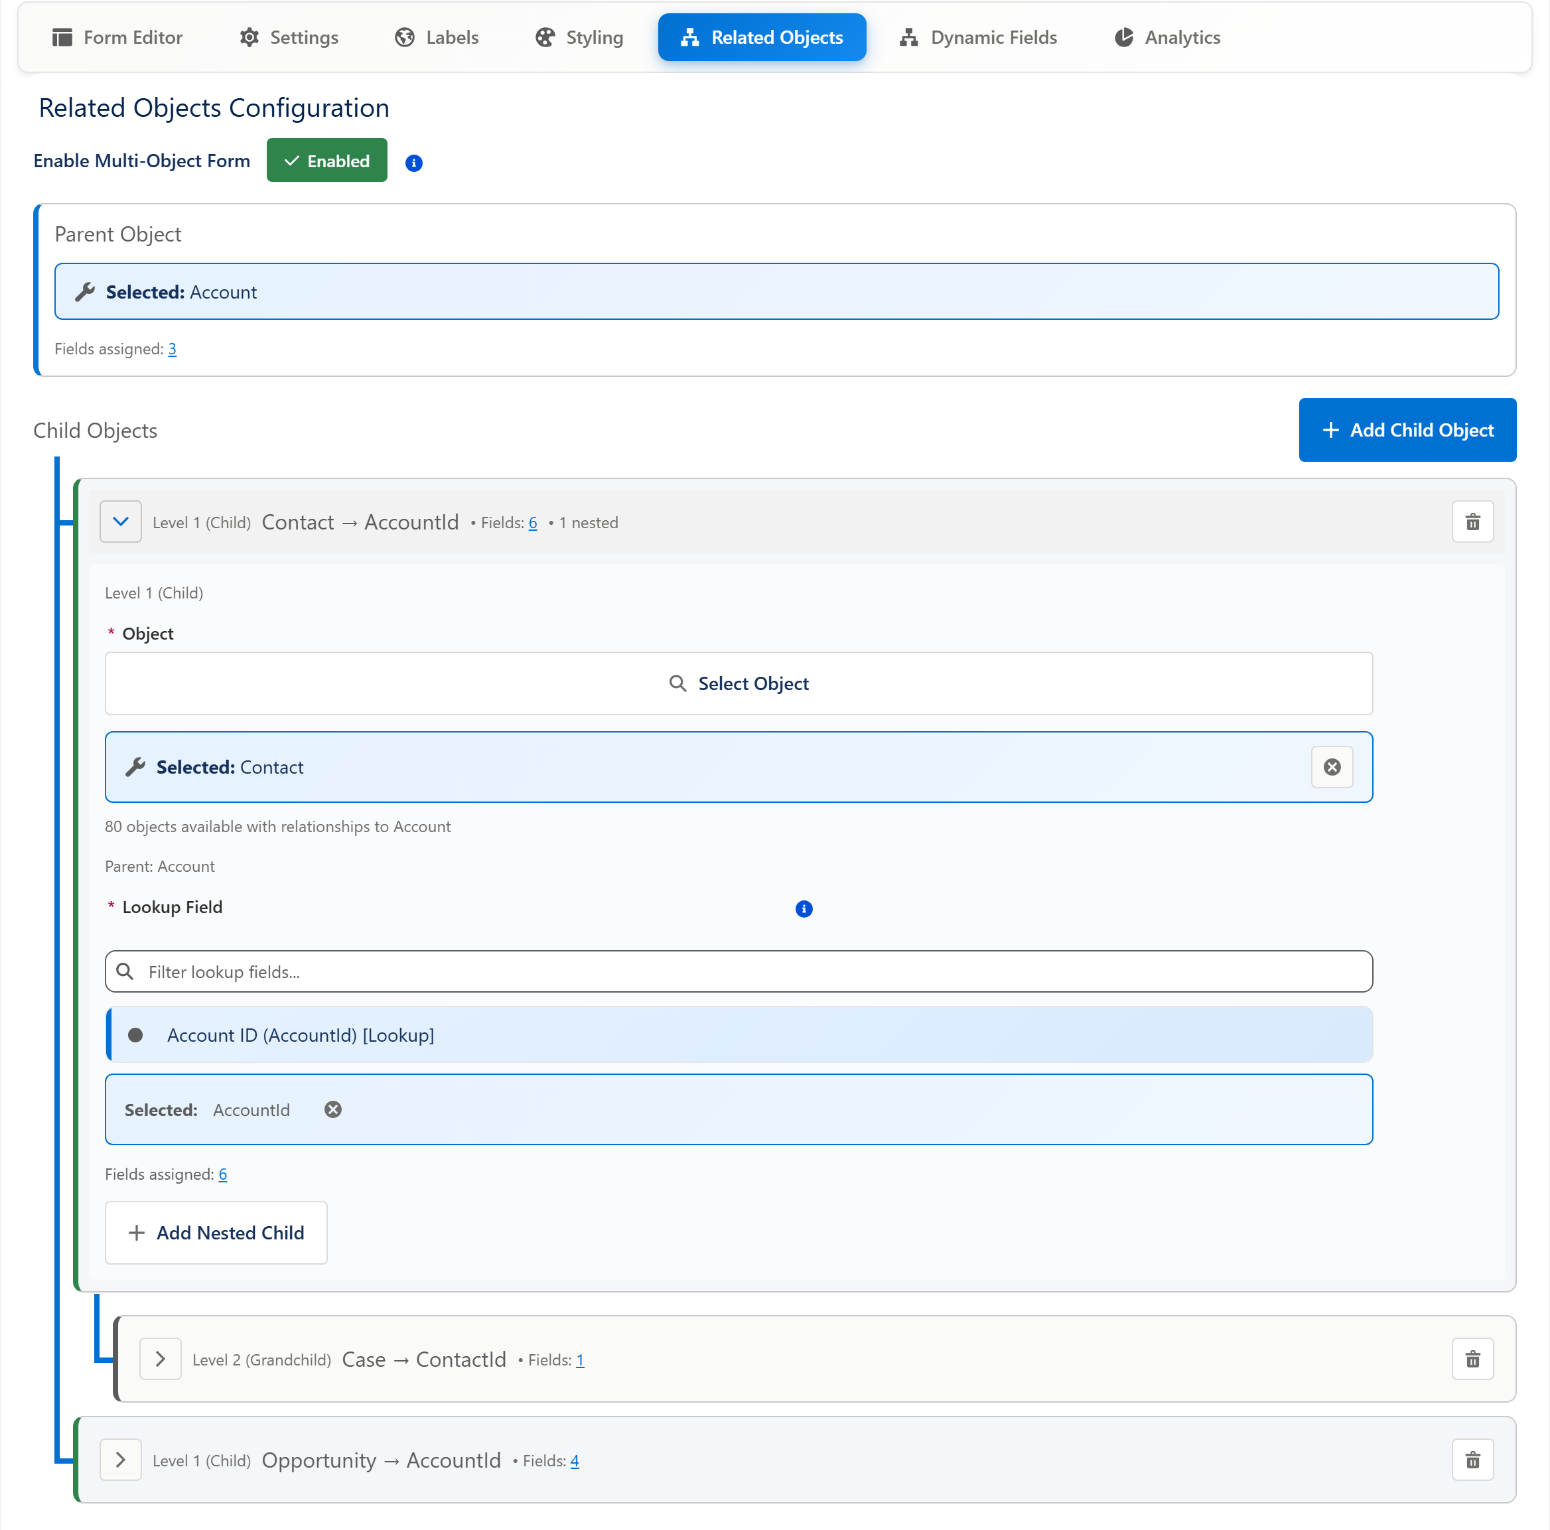Open the Labels tab
The width and height of the screenshot is (1550, 1530).
click(x=437, y=37)
